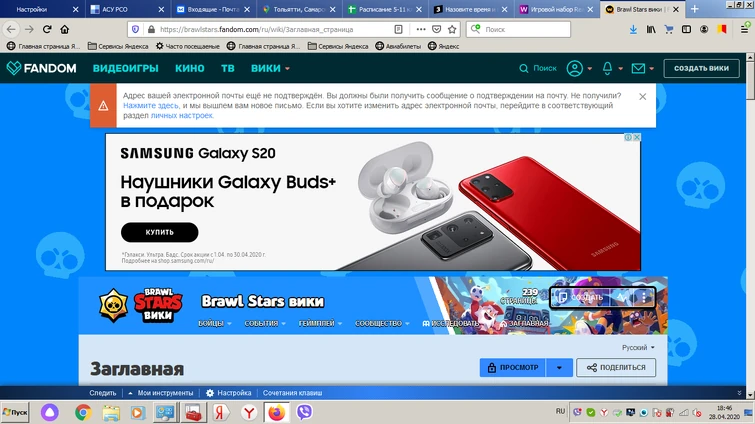Image resolution: width=755 pixels, height=424 pixels.
Task: Open Fandom notifications bell
Action: [x=608, y=68]
